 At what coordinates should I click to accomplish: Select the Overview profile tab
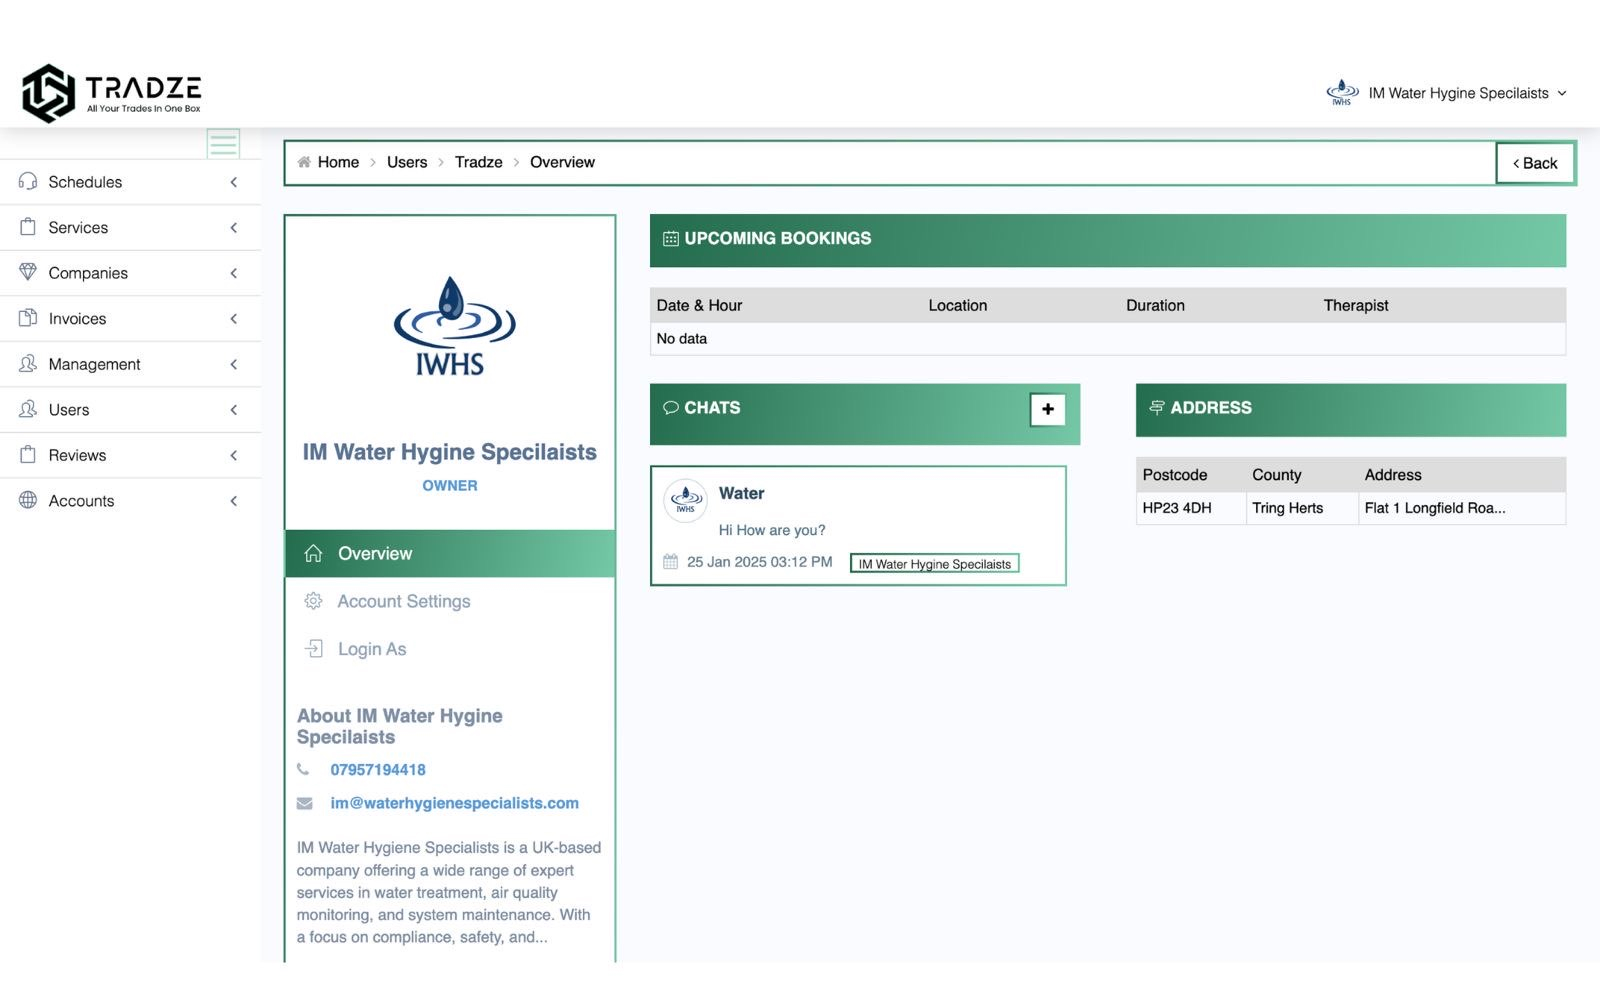tap(450, 553)
